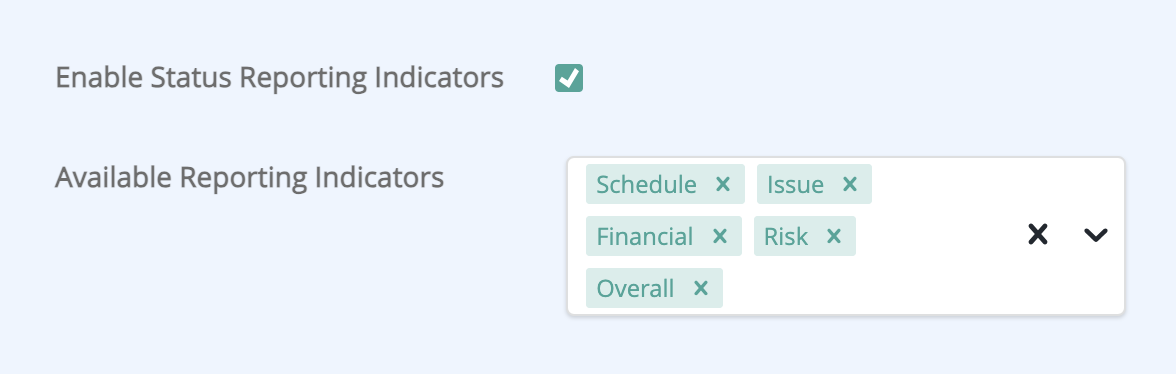
Task: Click the down arrow in the multi-select box
Action: (1096, 235)
